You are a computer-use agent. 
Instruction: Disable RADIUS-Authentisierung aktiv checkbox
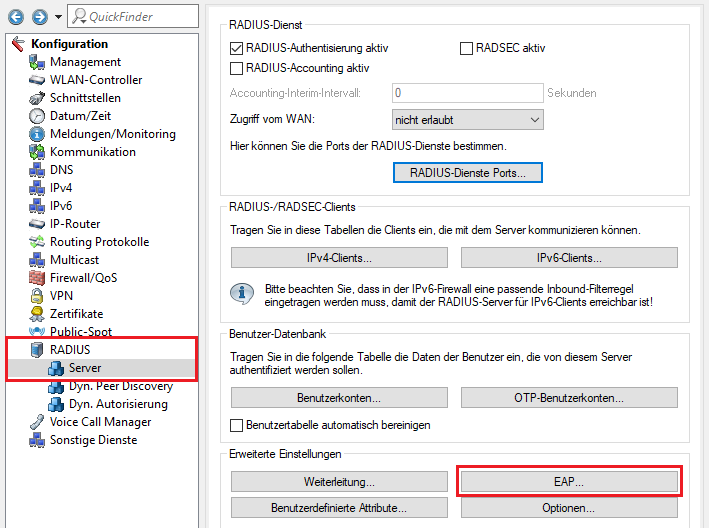236,48
